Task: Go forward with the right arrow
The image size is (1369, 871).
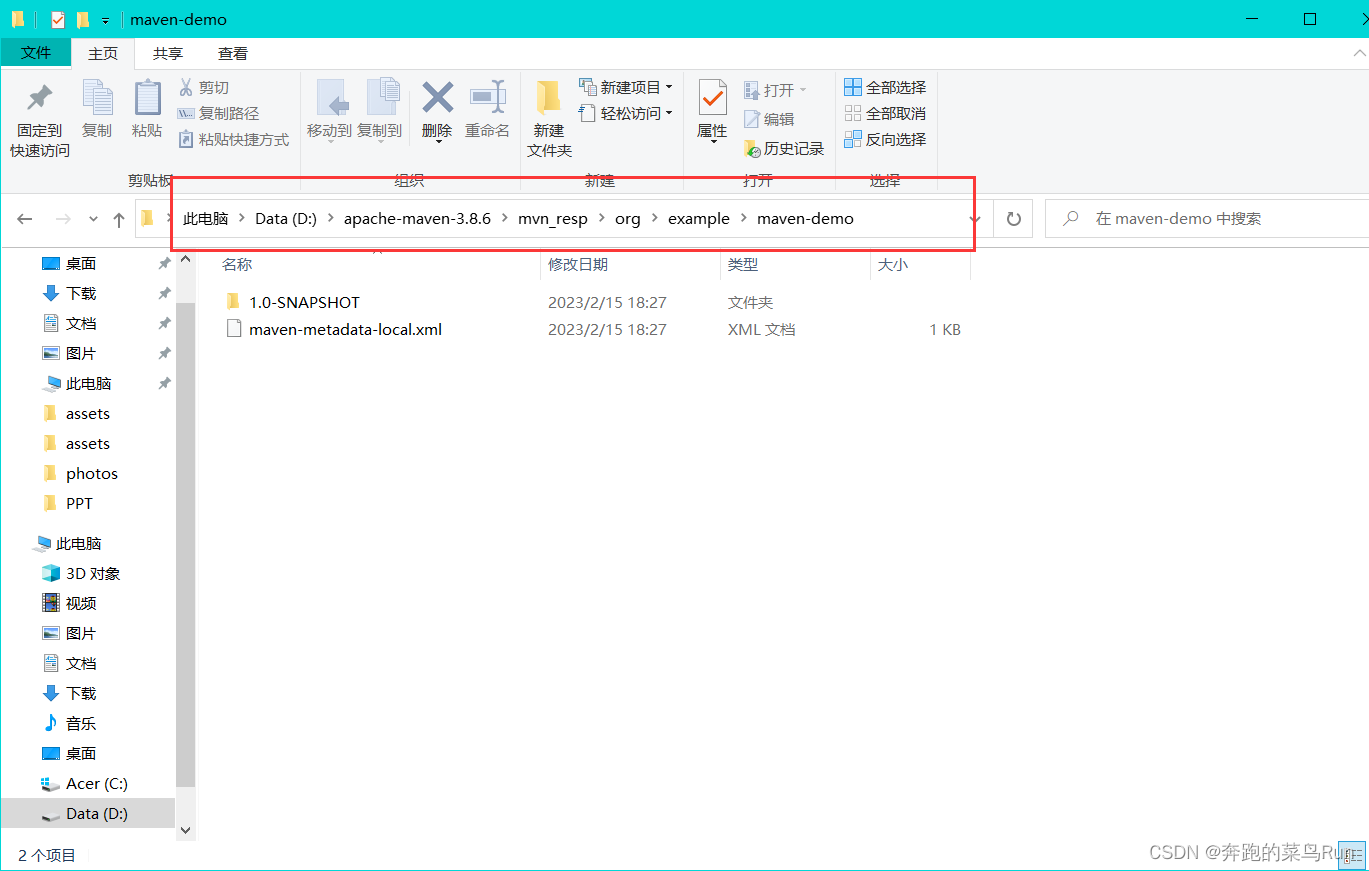Action: click(x=62, y=219)
